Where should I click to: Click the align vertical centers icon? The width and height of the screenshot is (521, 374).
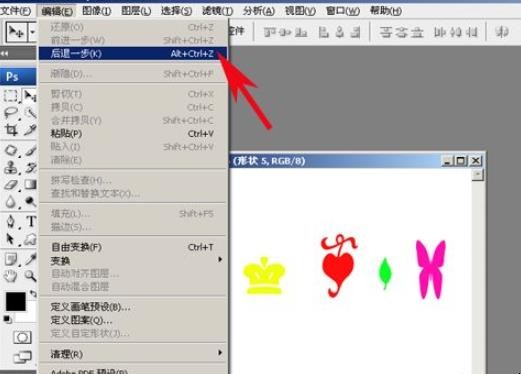(x=285, y=32)
